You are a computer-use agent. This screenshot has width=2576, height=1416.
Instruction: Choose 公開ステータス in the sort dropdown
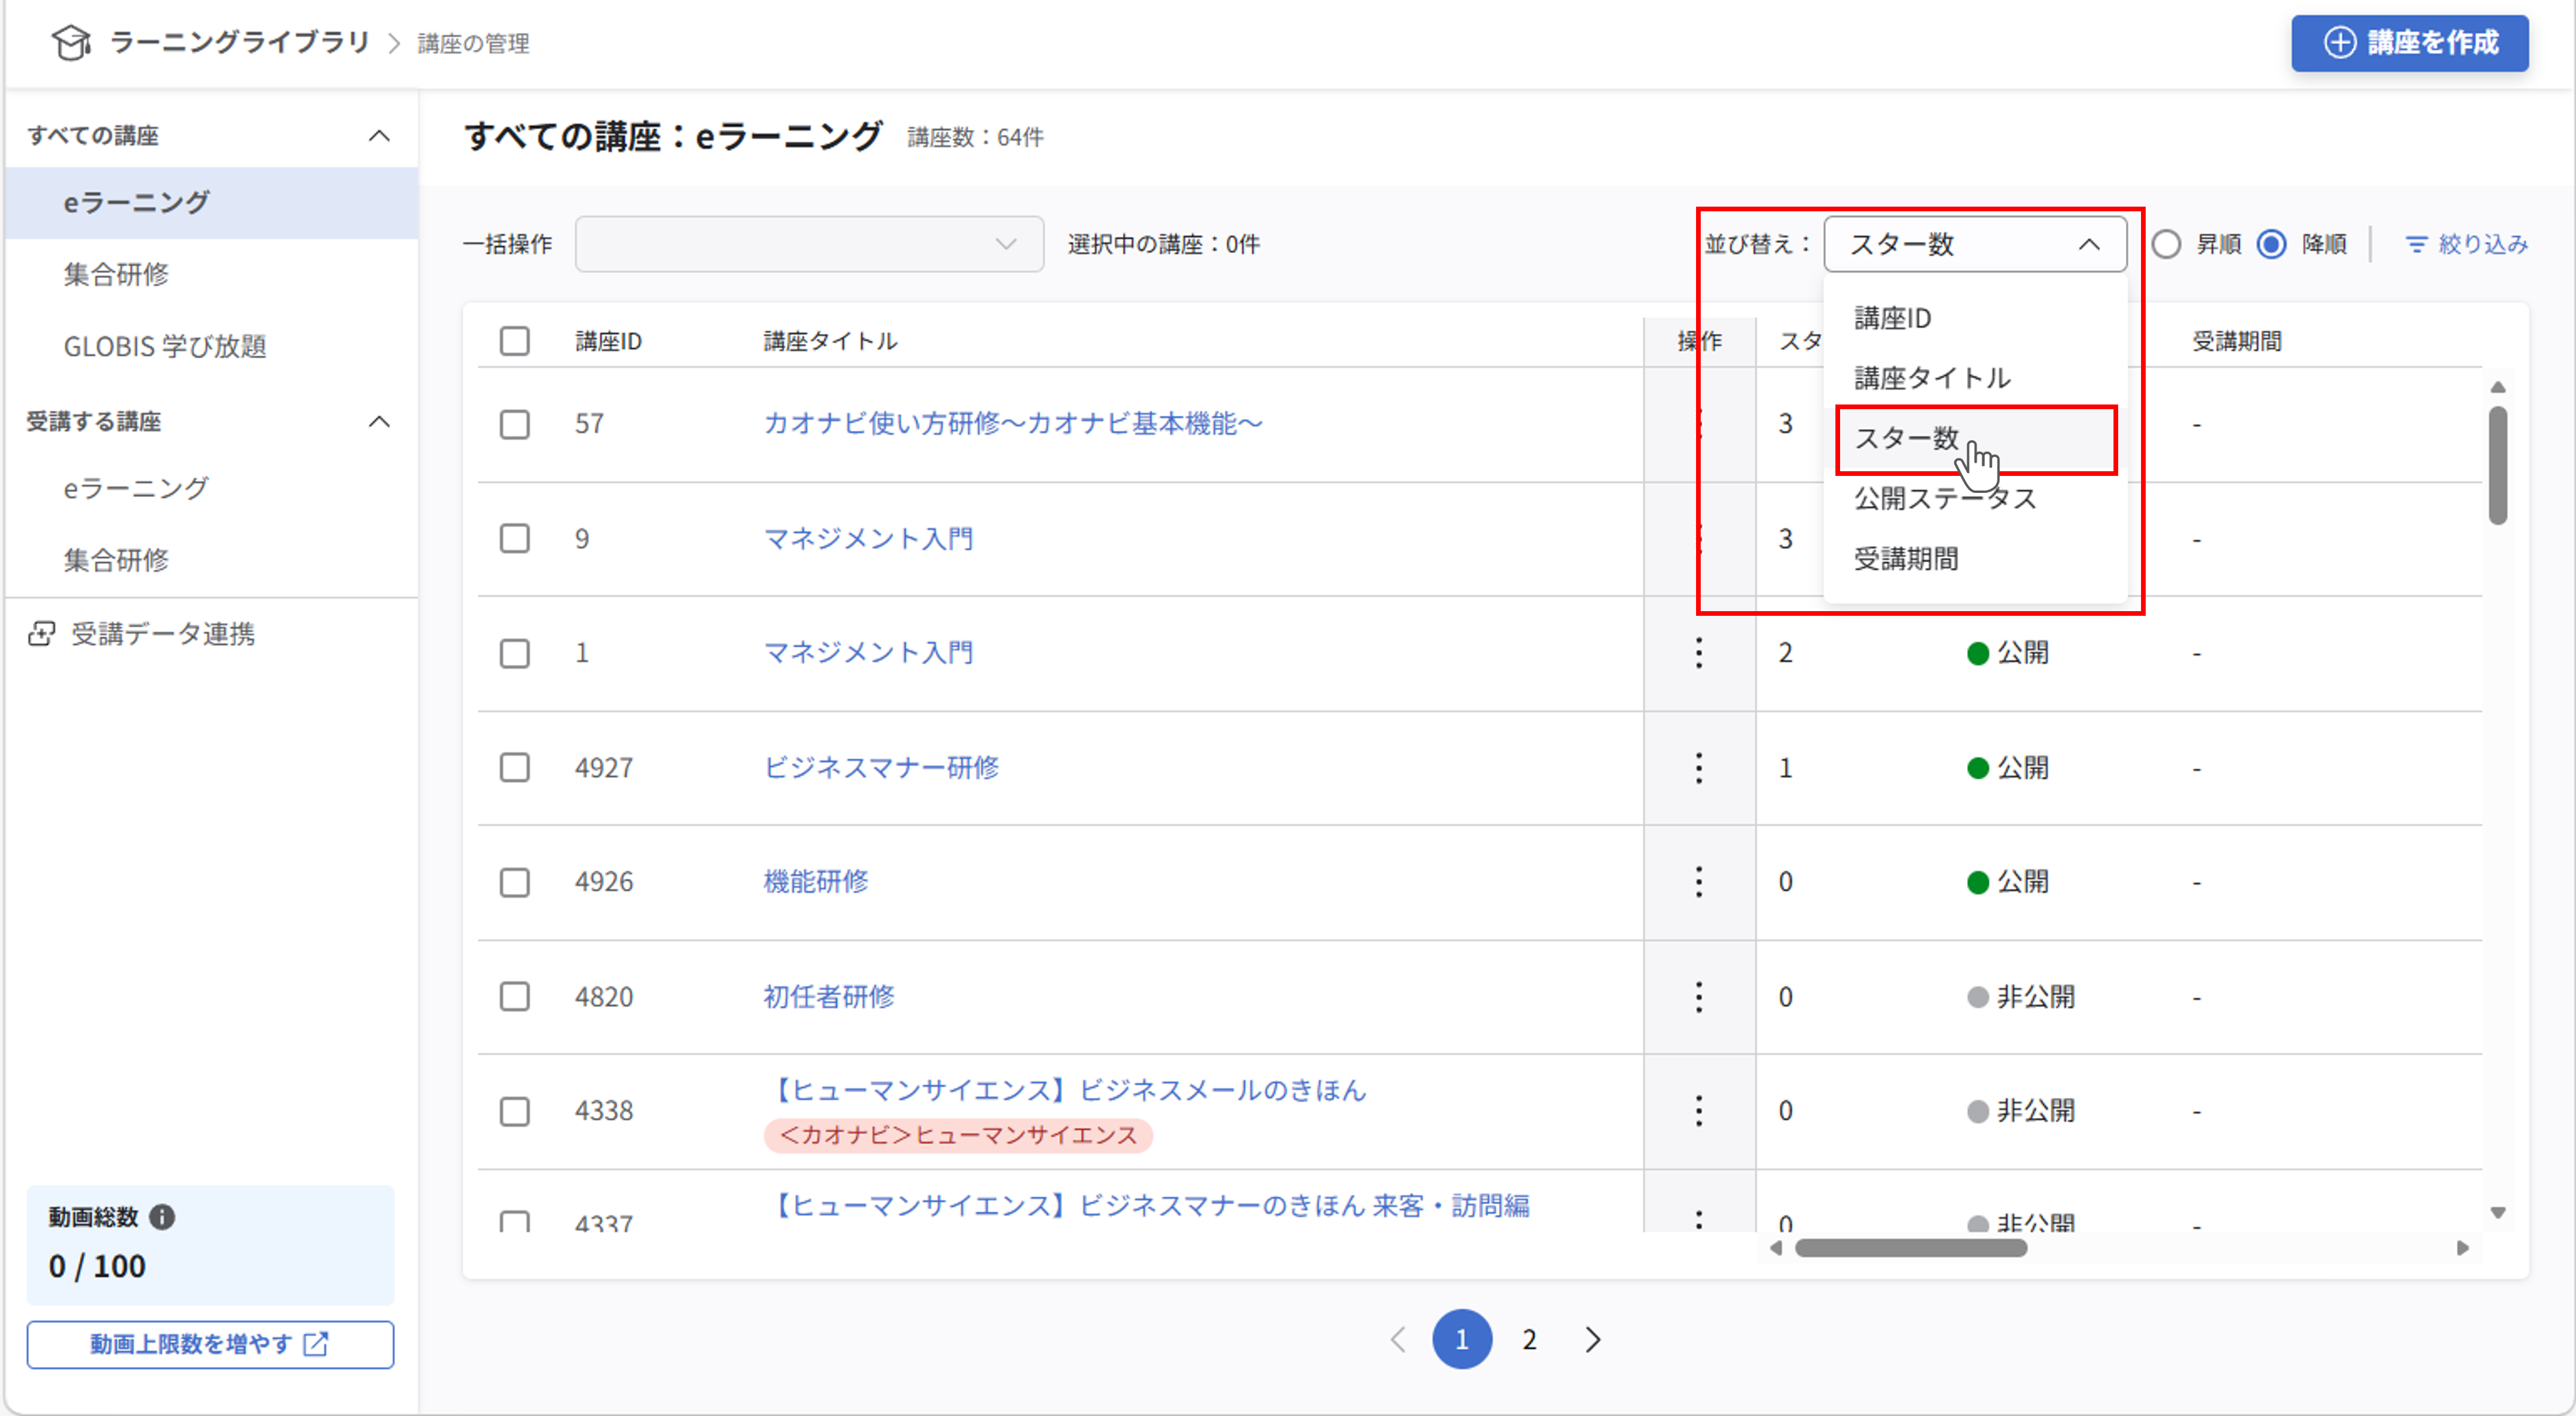click(1975, 498)
